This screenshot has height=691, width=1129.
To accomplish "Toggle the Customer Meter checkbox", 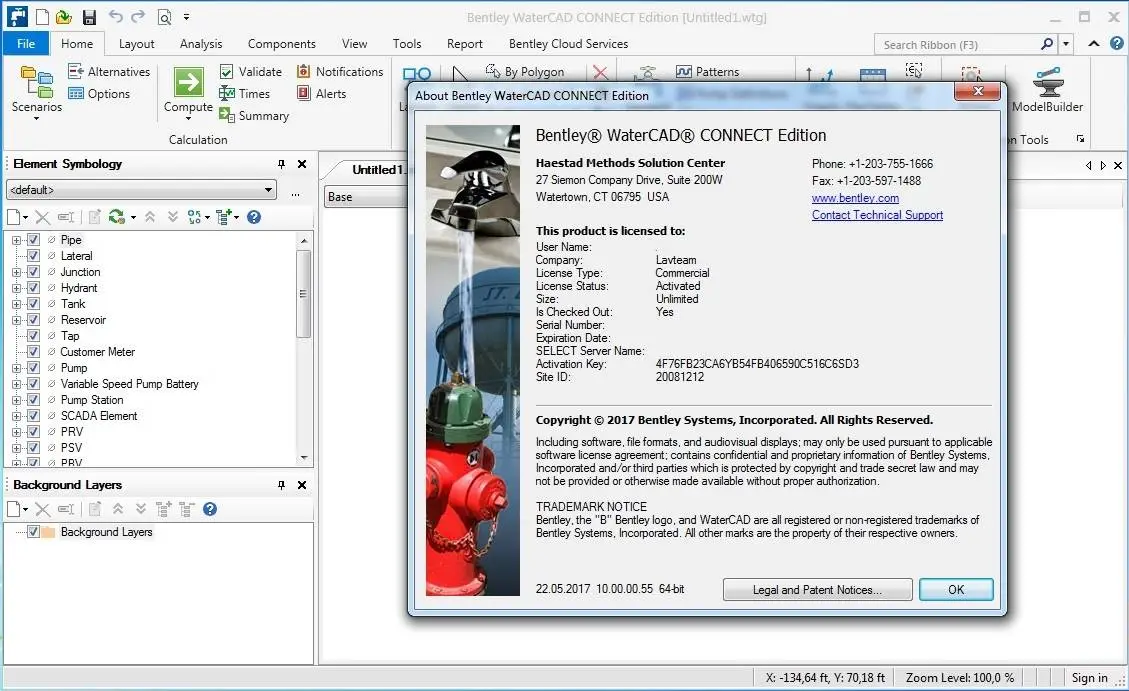I will point(33,352).
